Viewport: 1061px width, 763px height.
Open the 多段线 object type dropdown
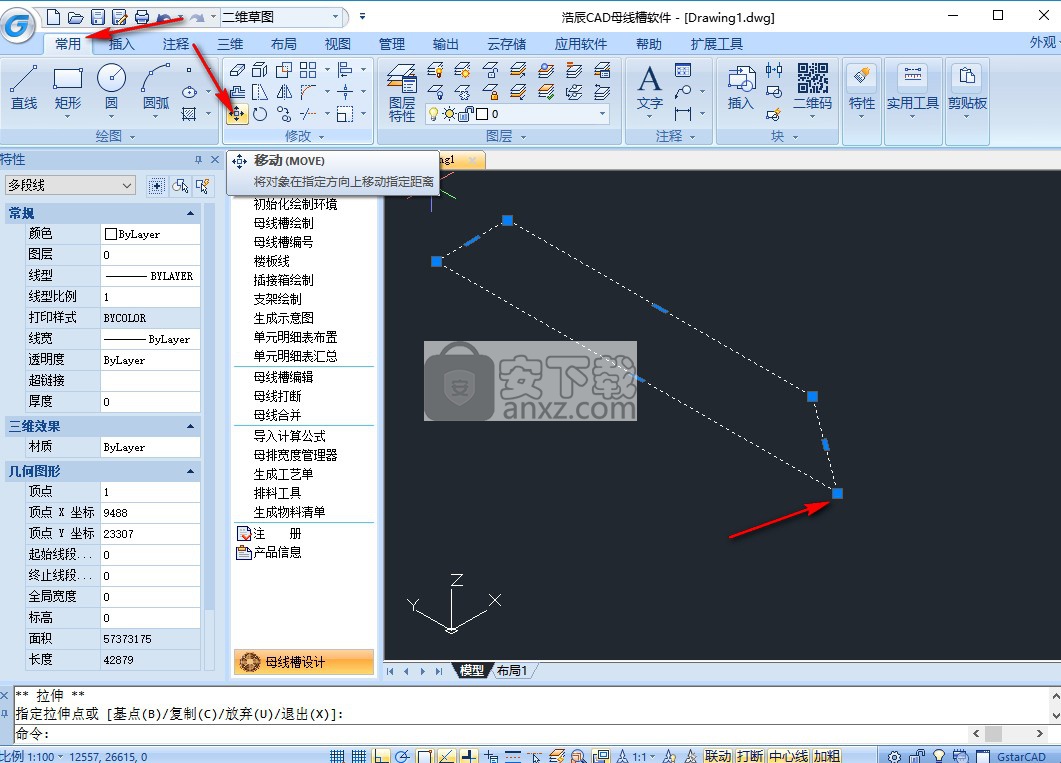coord(70,185)
